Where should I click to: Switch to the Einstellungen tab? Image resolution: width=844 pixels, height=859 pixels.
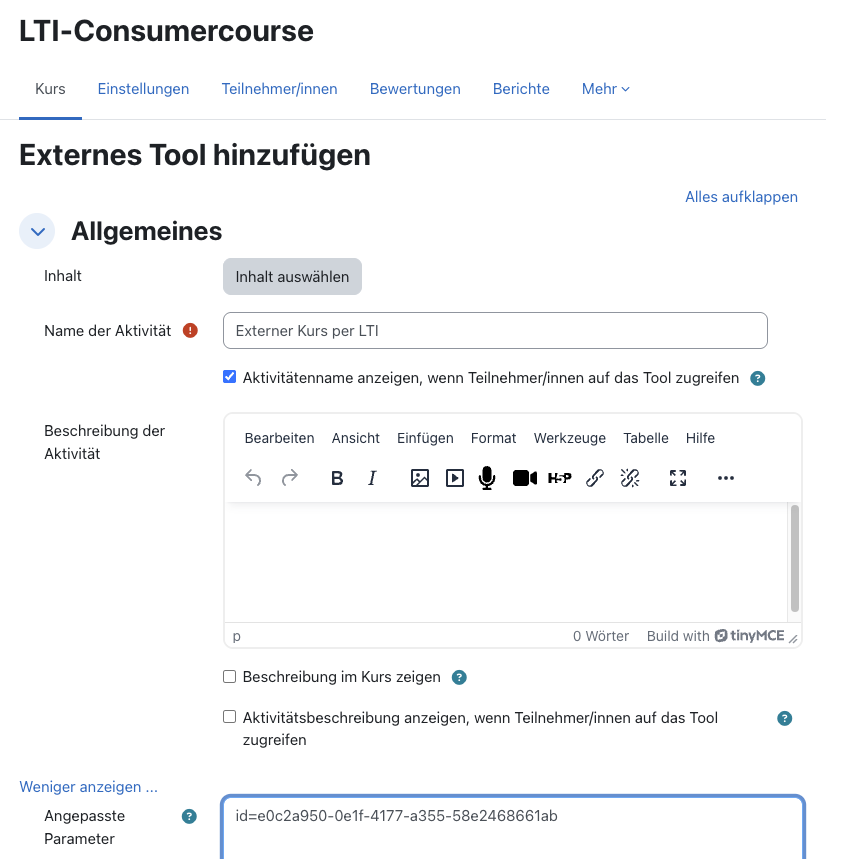tap(143, 89)
